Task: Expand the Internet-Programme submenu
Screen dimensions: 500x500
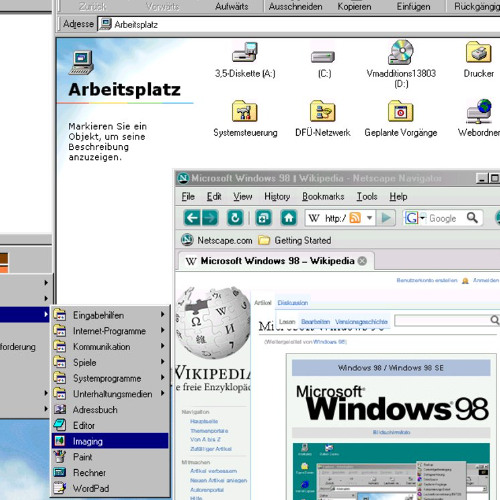Action: (x=110, y=331)
